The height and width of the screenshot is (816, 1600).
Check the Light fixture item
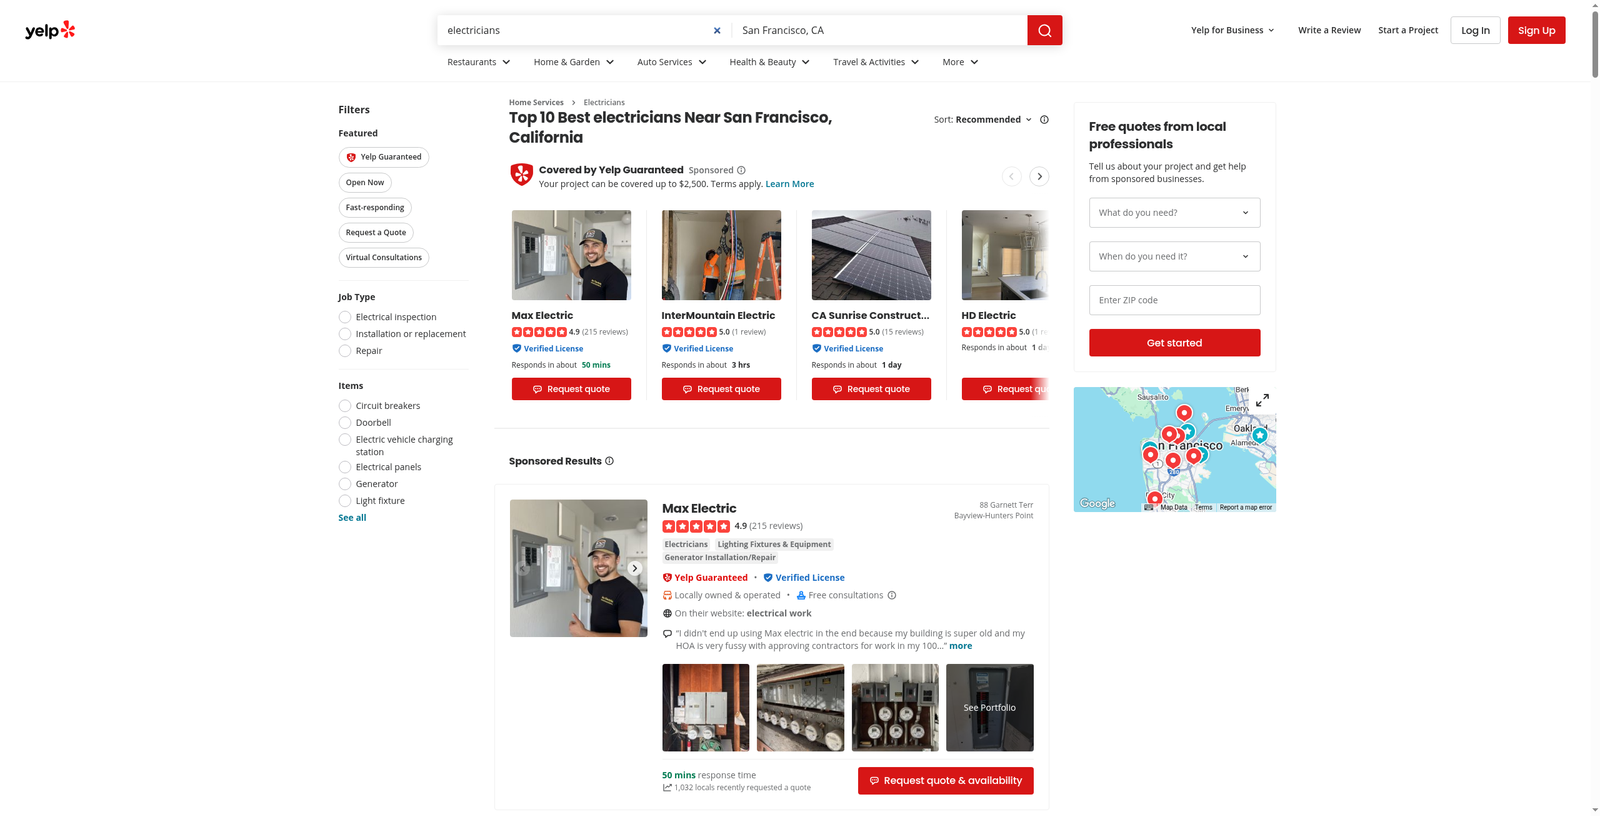click(x=344, y=501)
